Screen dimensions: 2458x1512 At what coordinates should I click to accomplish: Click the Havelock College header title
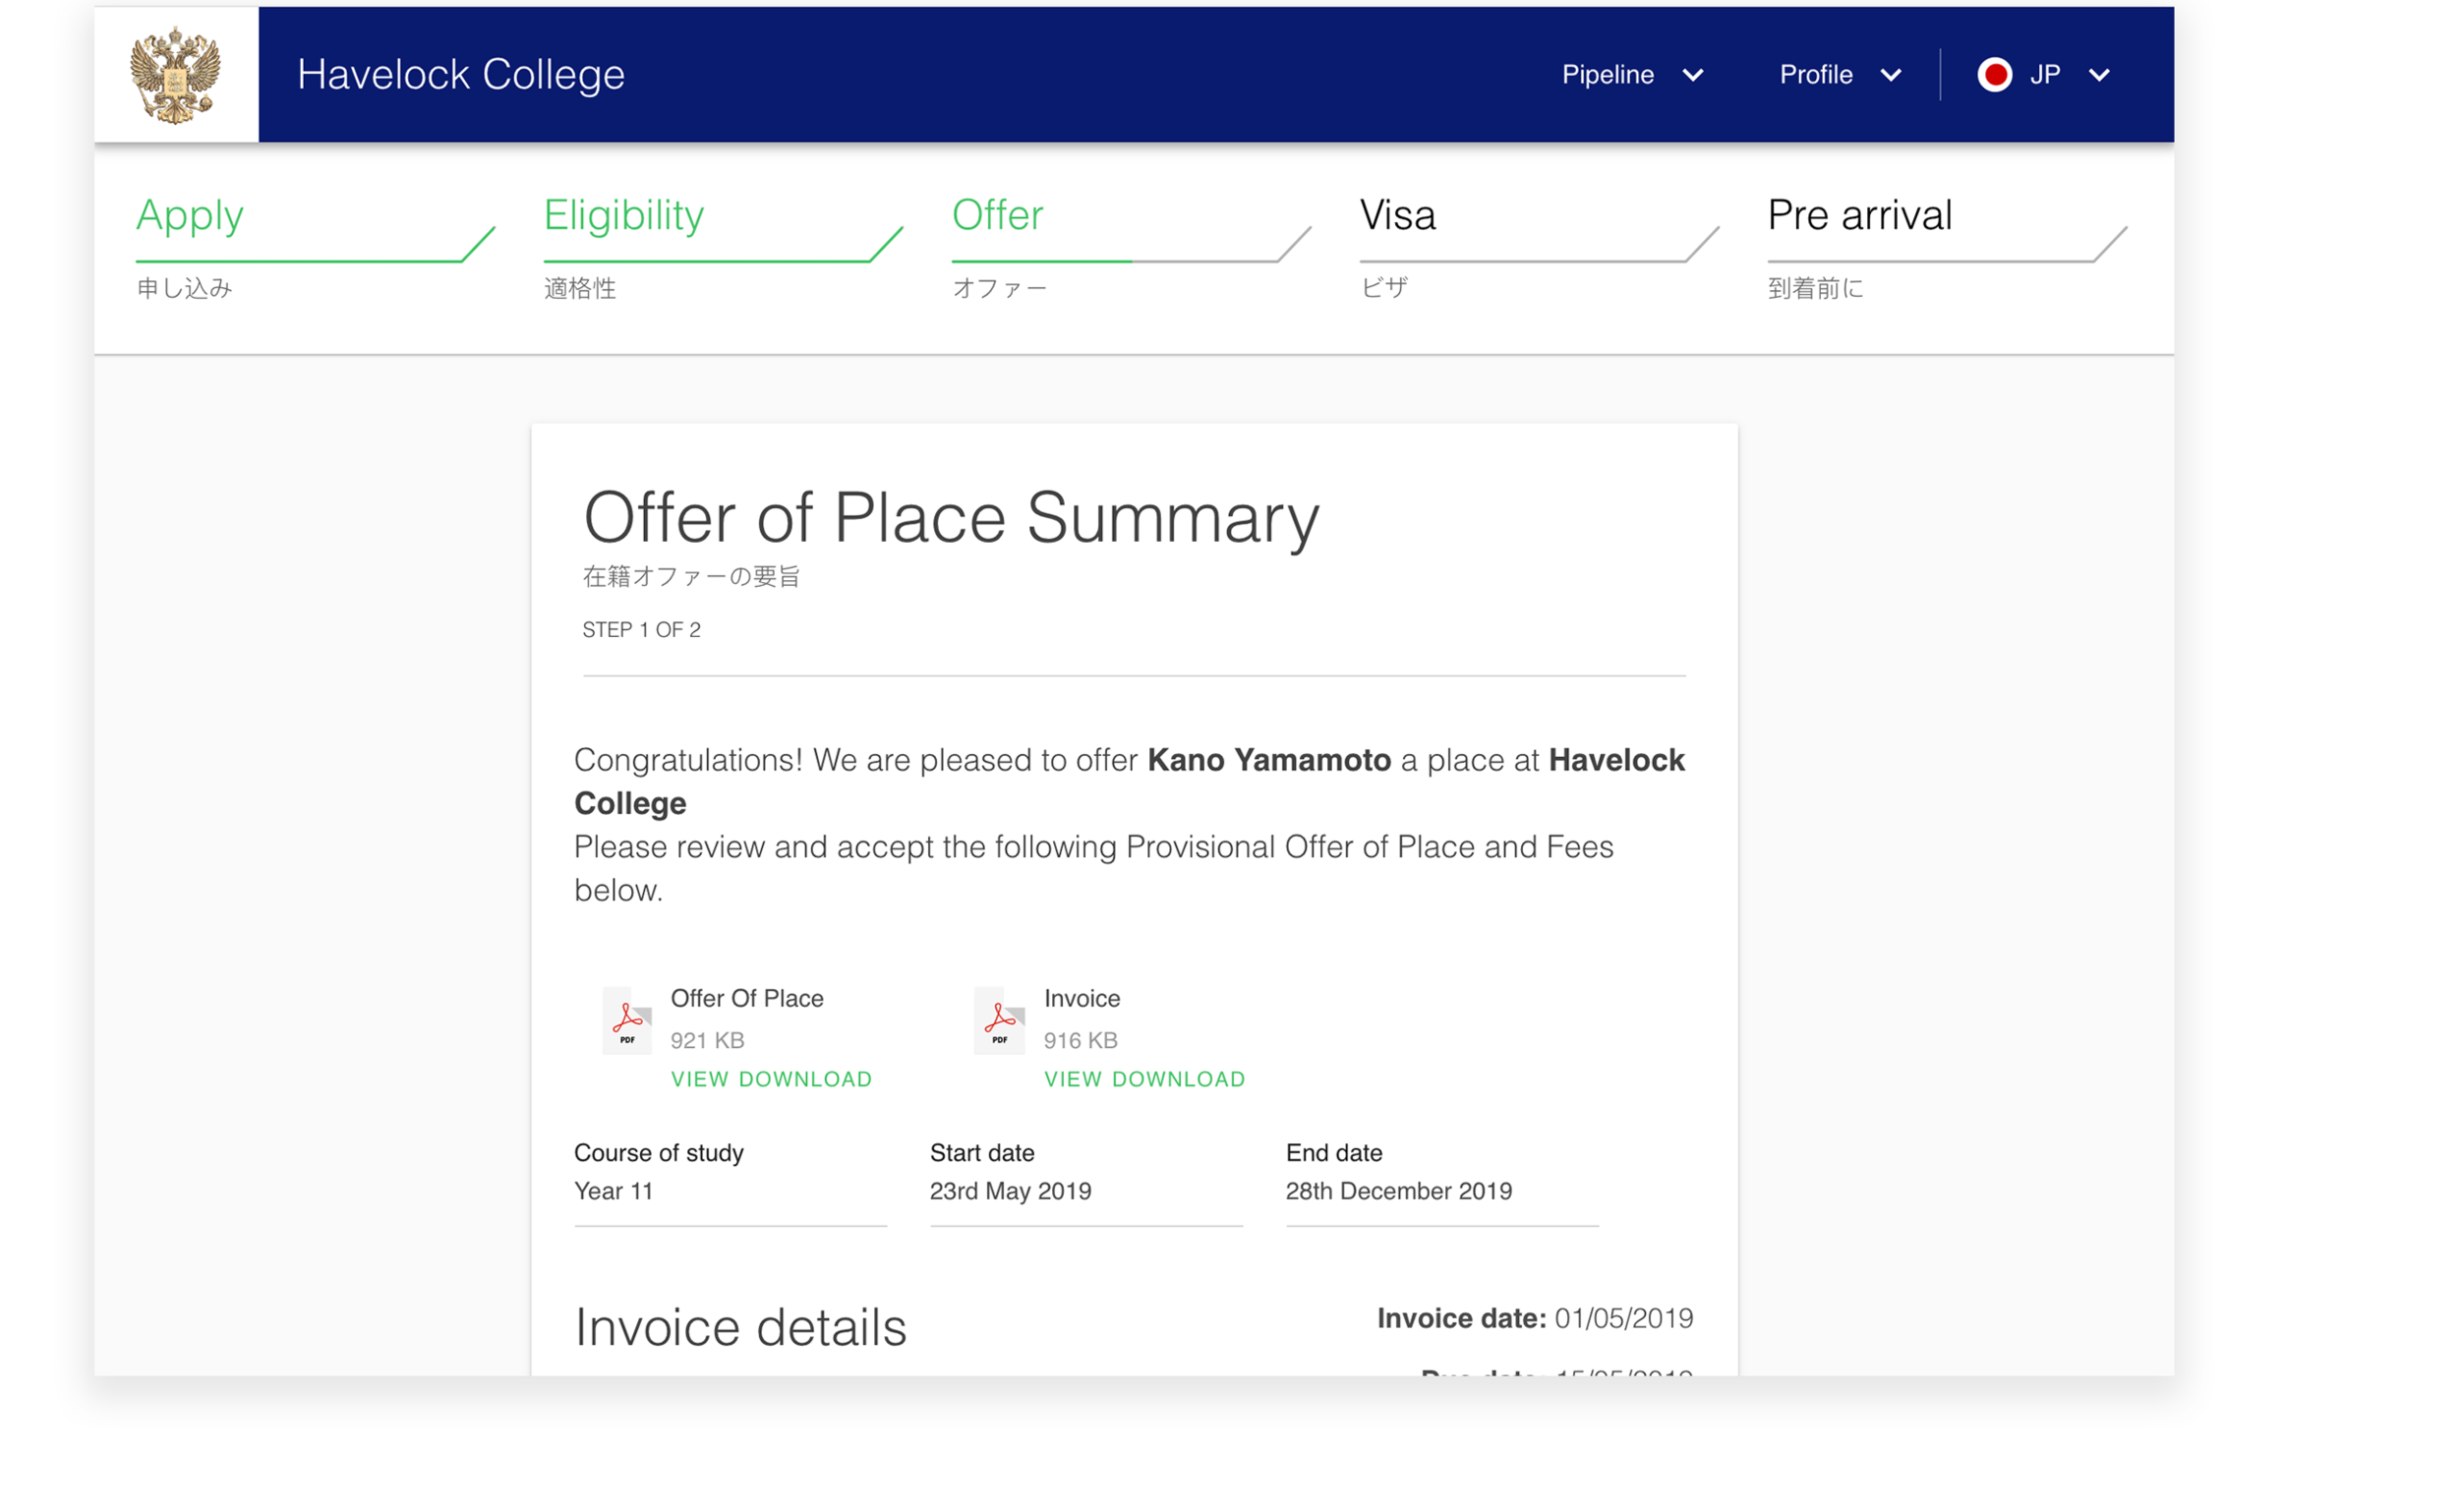[461, 75]
